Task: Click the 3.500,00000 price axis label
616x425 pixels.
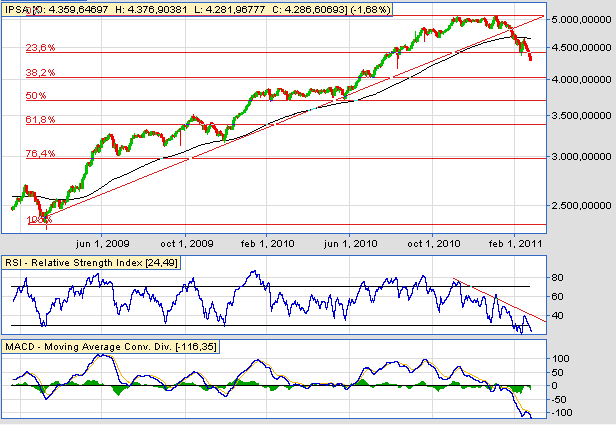Action: click(581, 115)
